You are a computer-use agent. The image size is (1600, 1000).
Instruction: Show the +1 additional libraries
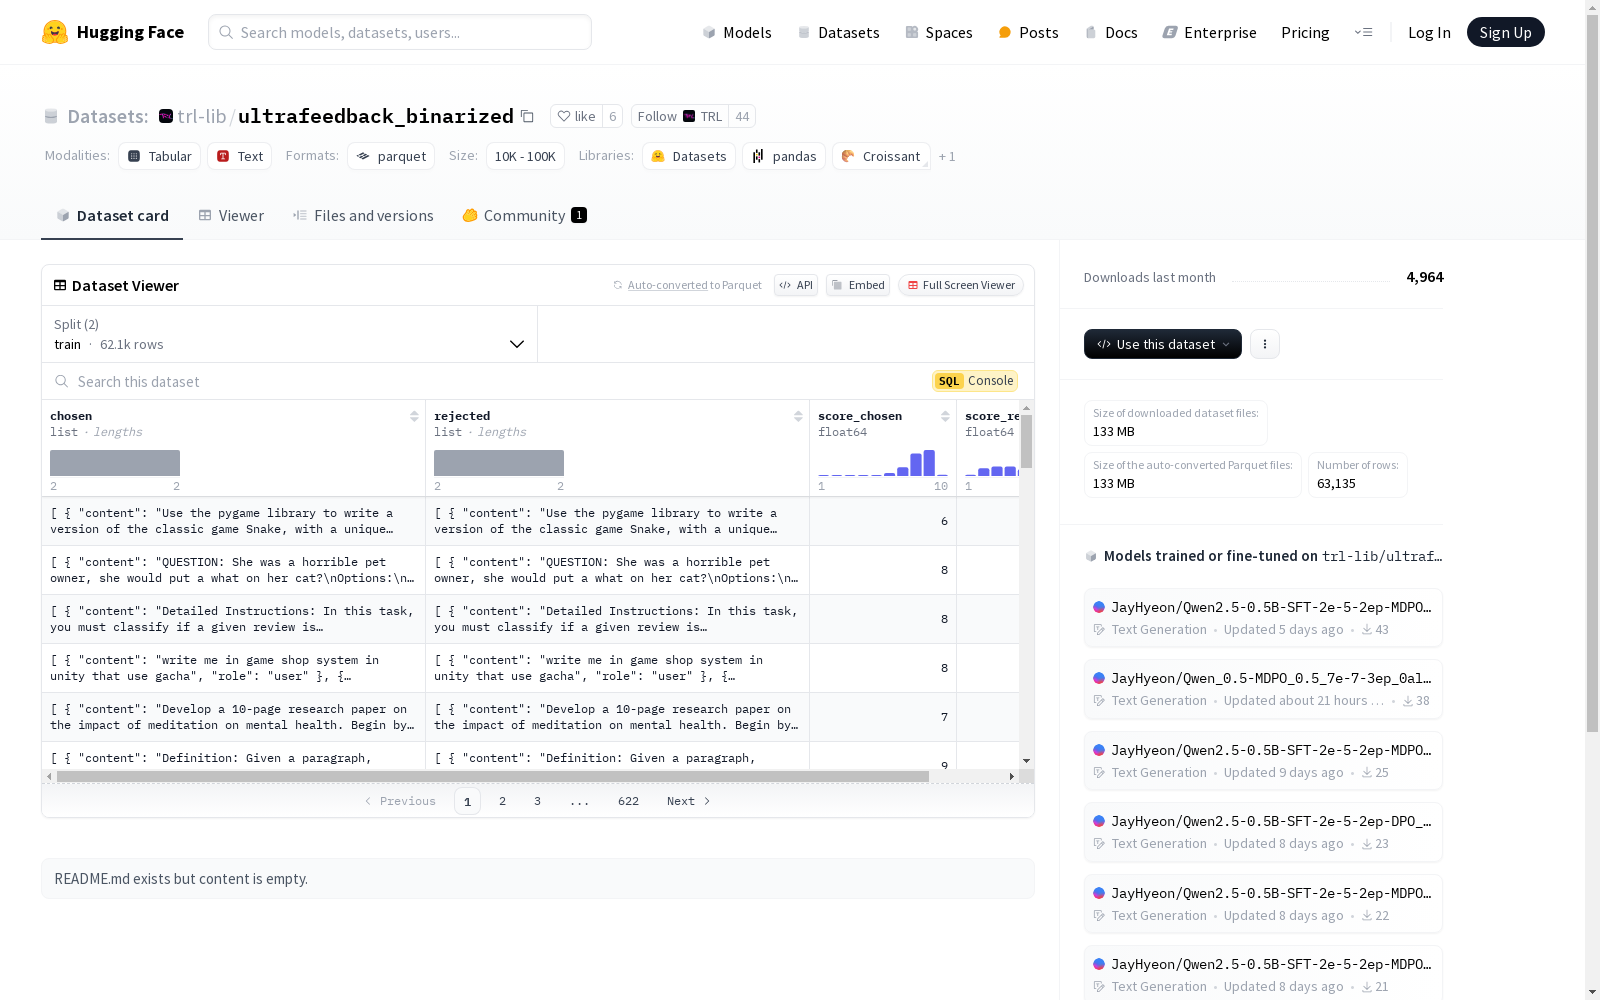coord(947,157)
